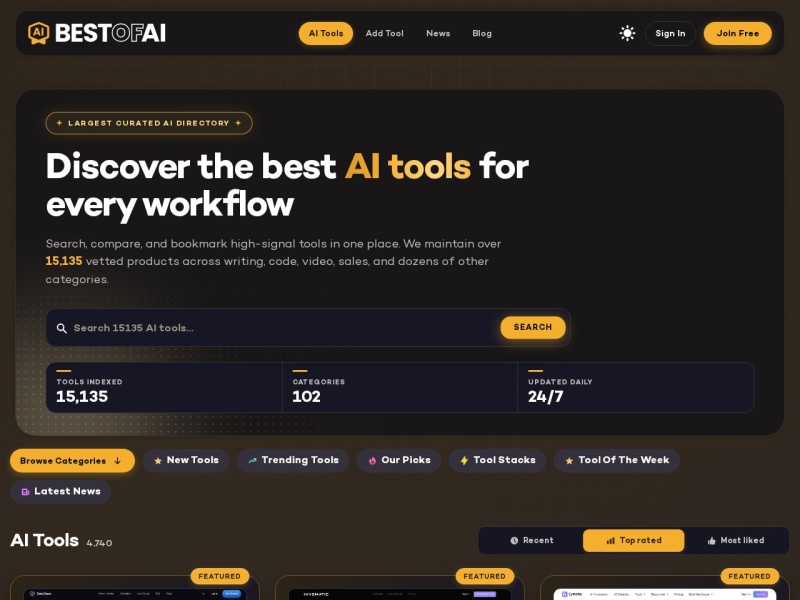The image size is (800, 600).
Task: Go to Add Tool page
Action: coord(384,33)
